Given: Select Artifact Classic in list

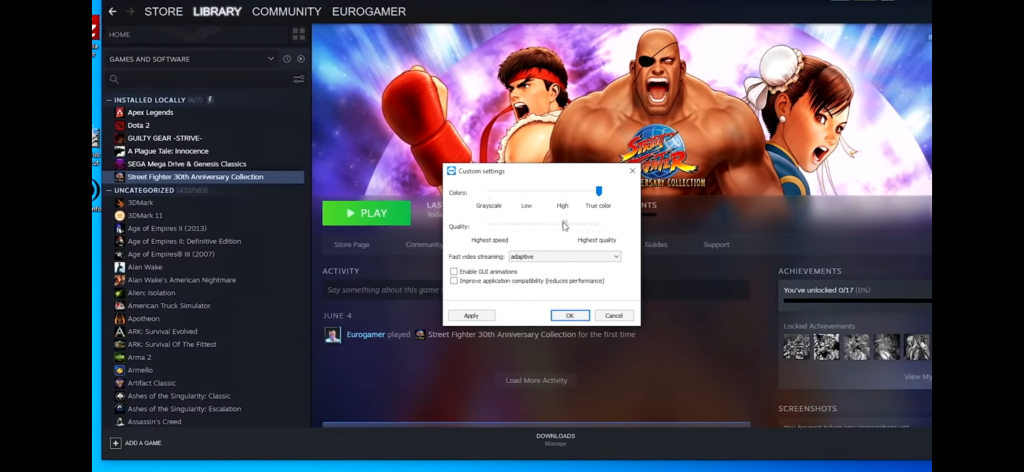Looking at the screenshot, I should point(152,383).
